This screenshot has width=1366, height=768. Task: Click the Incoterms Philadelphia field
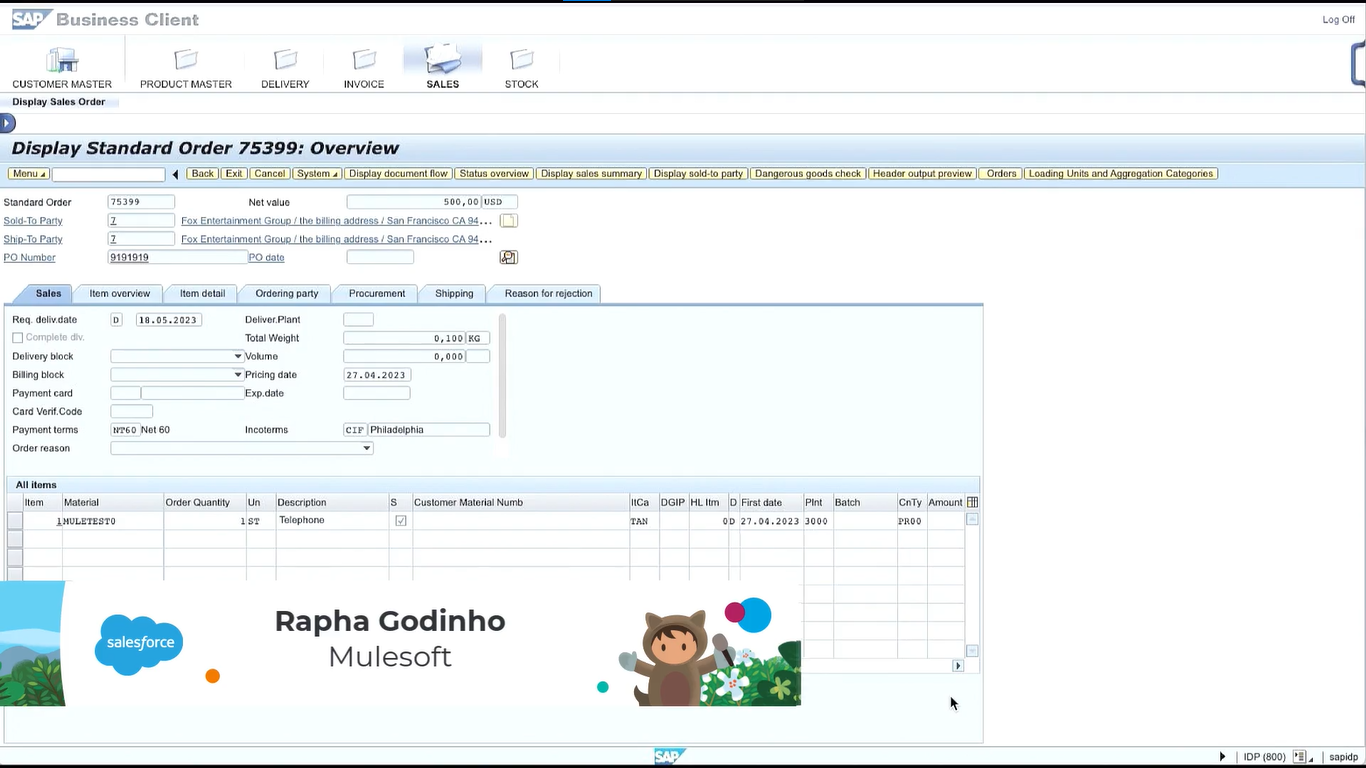(x=429, y=430)
